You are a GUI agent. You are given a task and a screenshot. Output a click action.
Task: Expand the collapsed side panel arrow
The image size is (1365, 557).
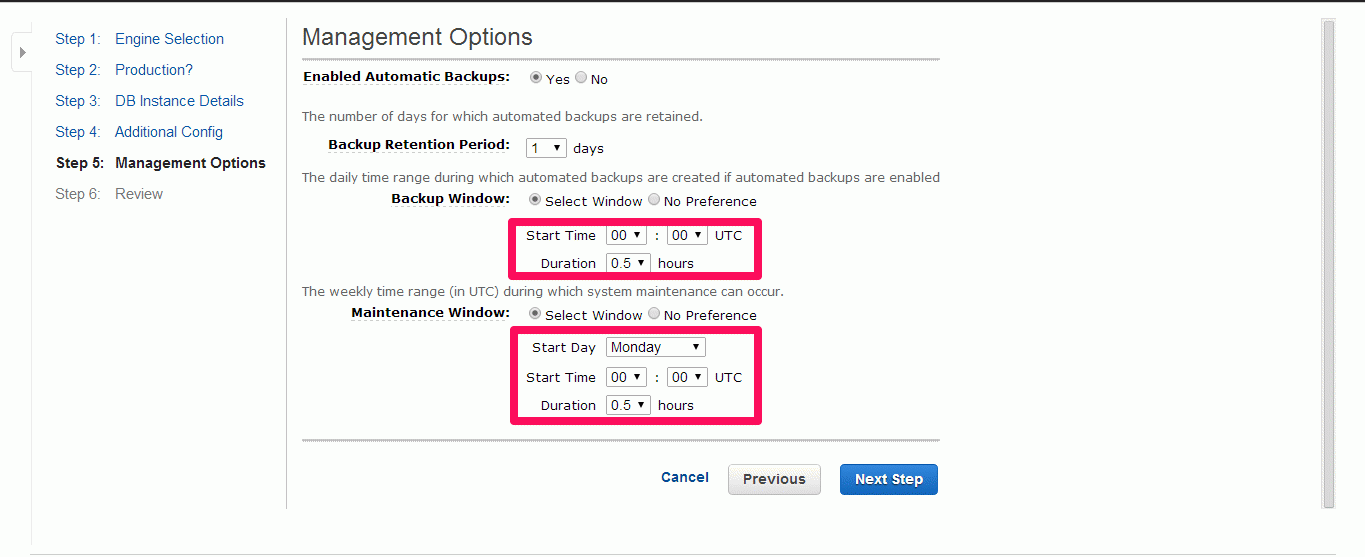(x=22, y=52)
